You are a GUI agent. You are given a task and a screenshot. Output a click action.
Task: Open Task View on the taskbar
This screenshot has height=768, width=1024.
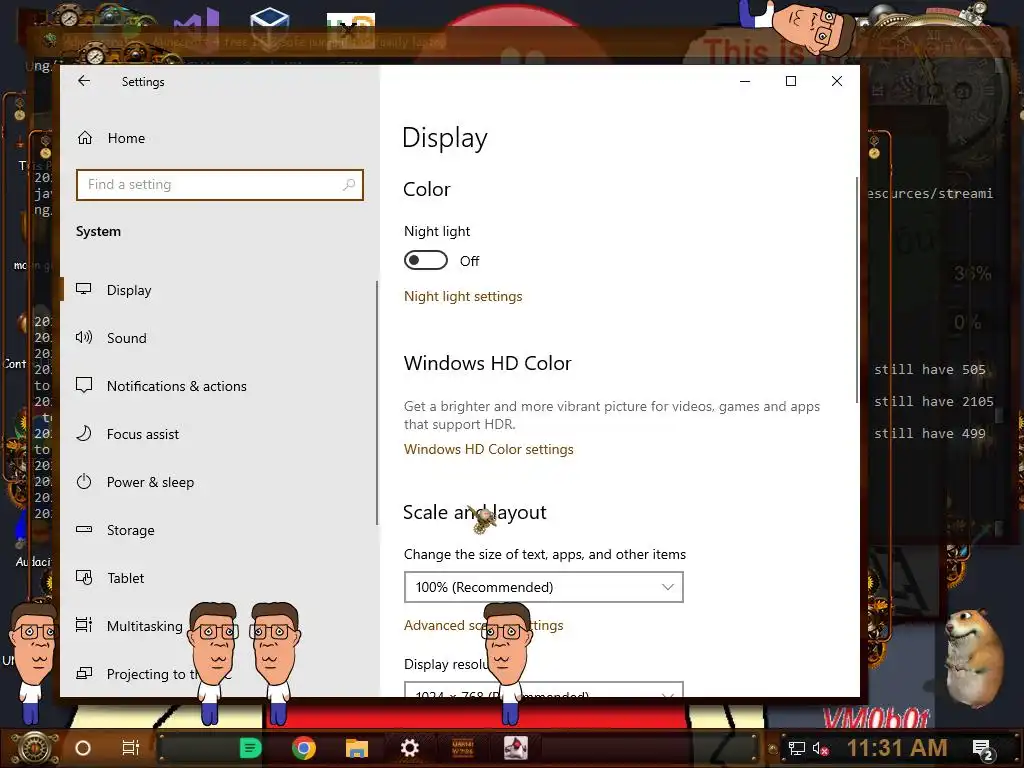[x=131, y=748]
